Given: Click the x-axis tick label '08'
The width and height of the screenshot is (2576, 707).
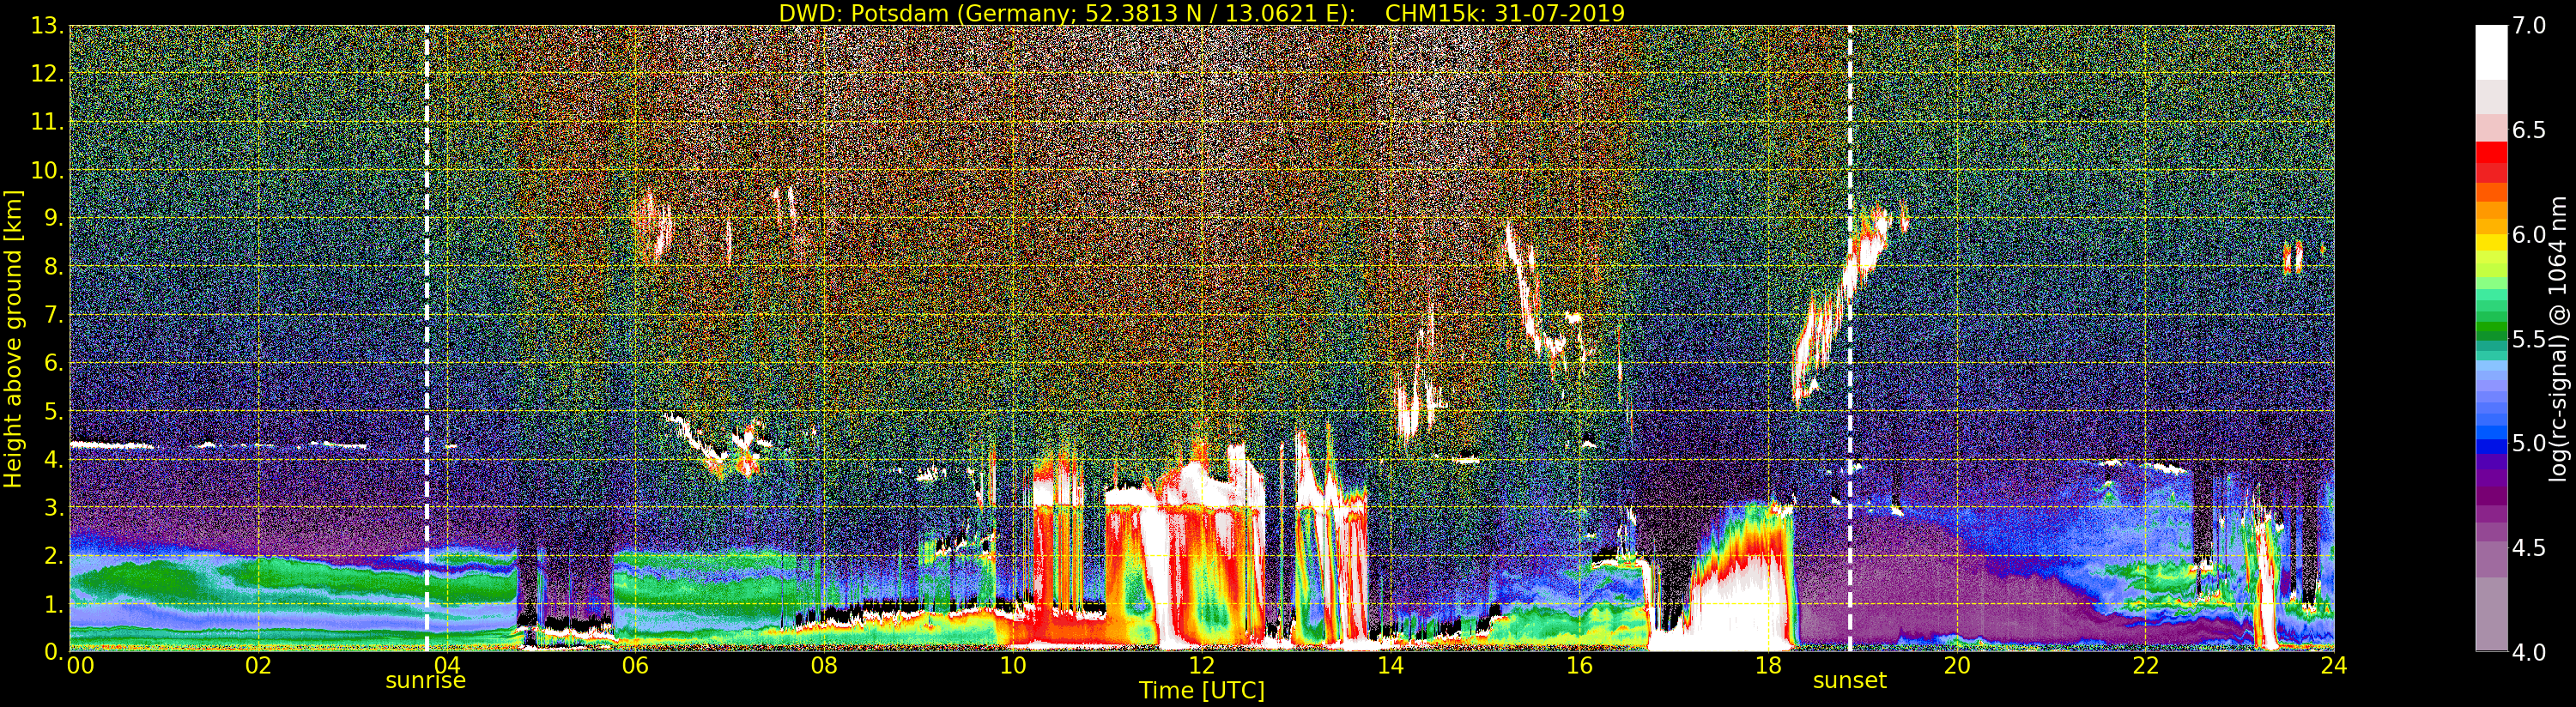Looking at the screenshot, I should pyautogui.click(x=824, y=666).
